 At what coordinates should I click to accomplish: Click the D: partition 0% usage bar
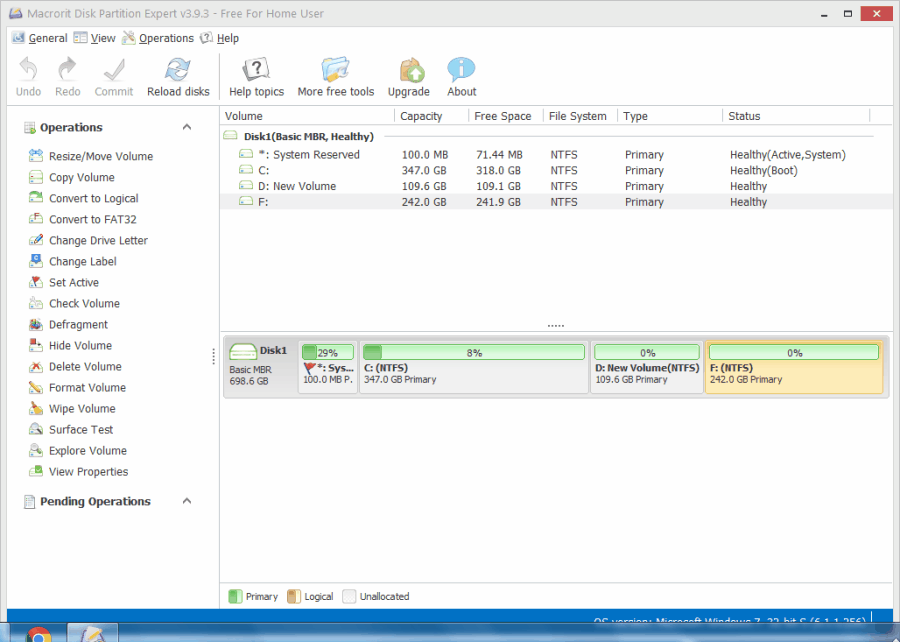pos(647,352)
